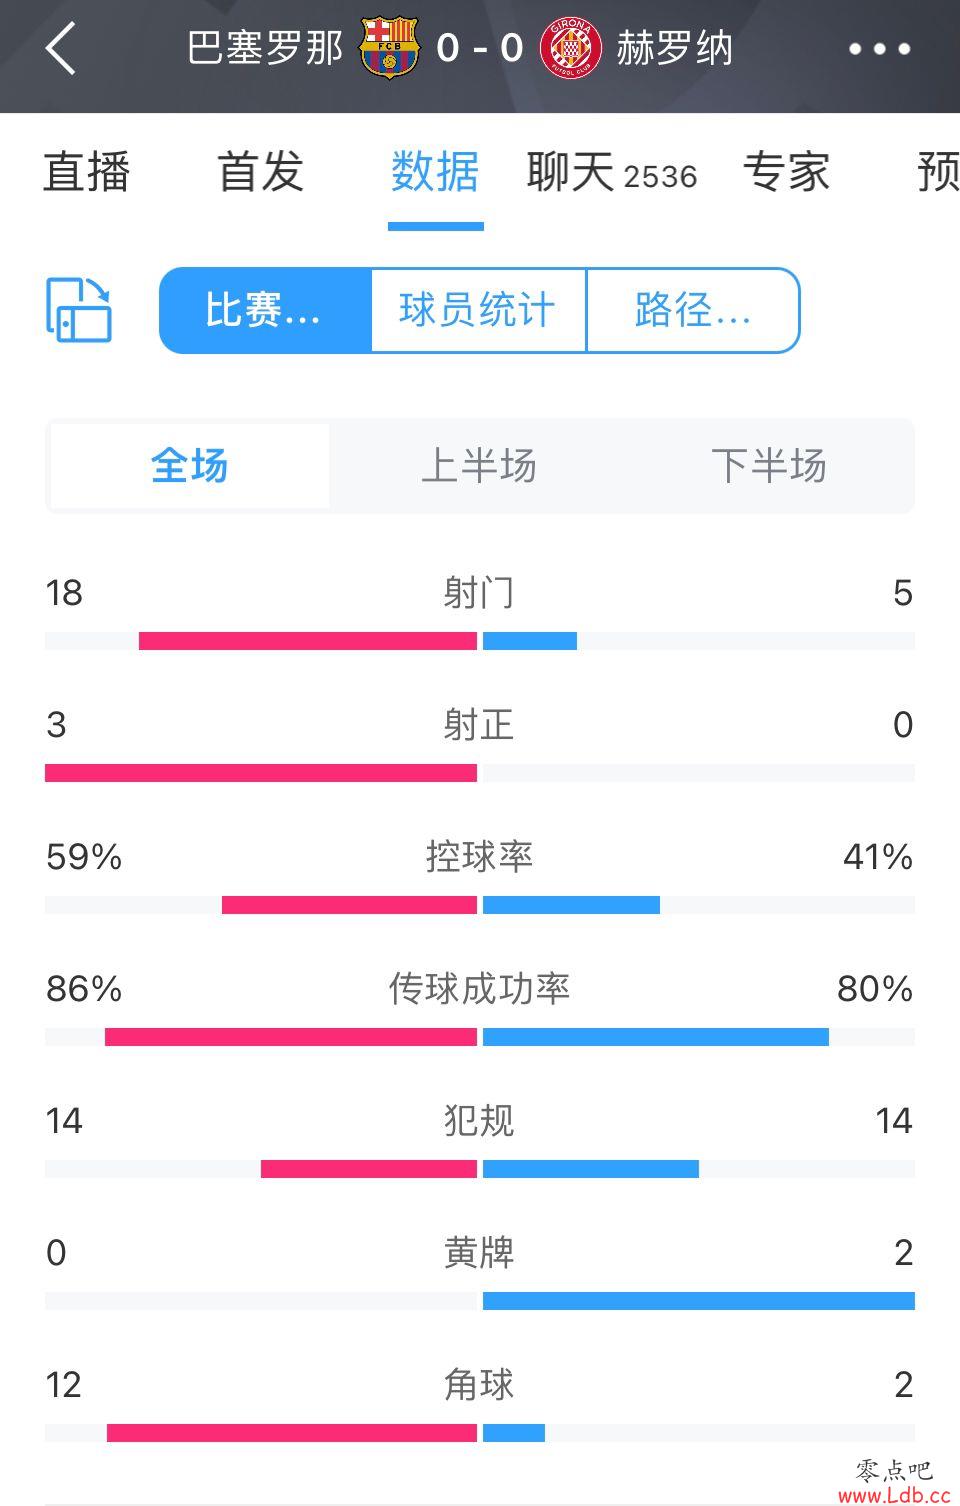Screen dimensions: 960x1506
Task: Tap the back arrow icon
Action: pos(61,48)
